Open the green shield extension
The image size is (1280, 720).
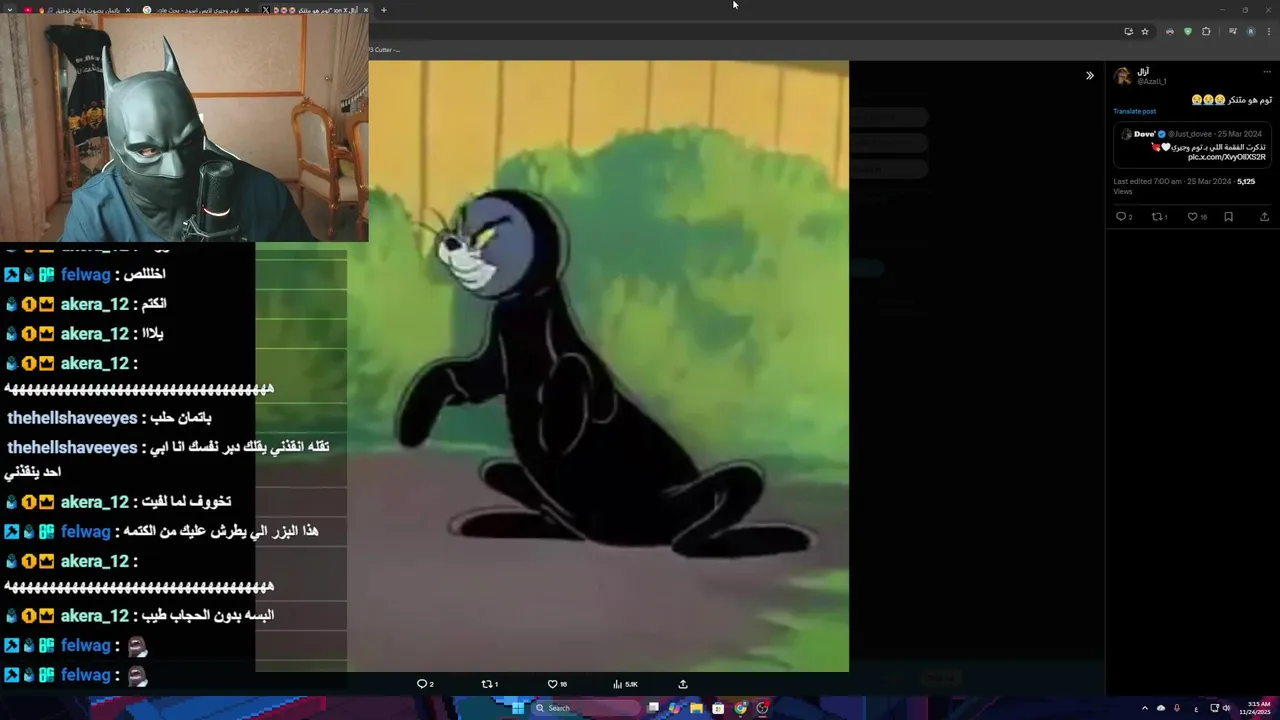1188,31
